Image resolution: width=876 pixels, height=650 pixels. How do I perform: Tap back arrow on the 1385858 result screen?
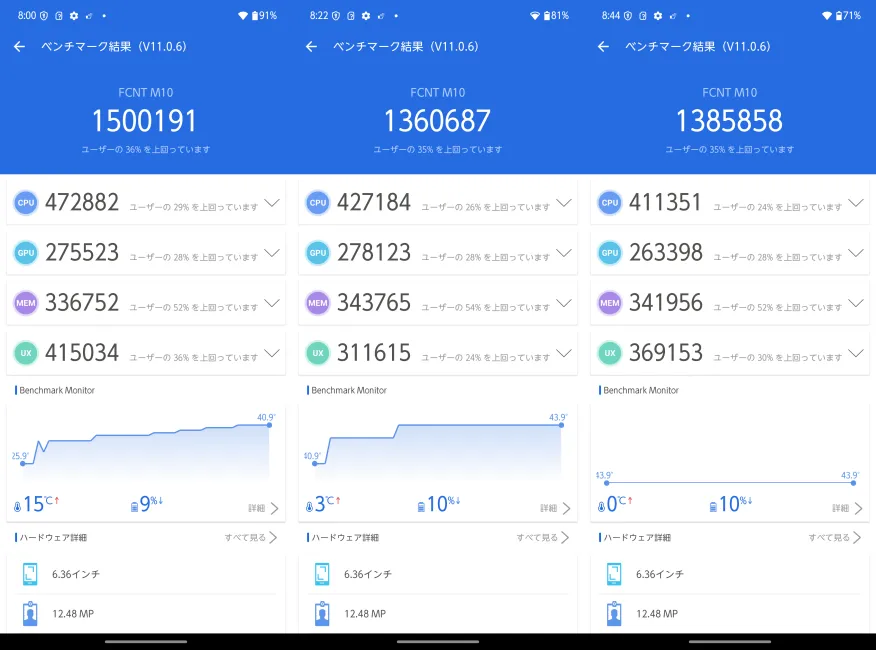pos(603,47)
